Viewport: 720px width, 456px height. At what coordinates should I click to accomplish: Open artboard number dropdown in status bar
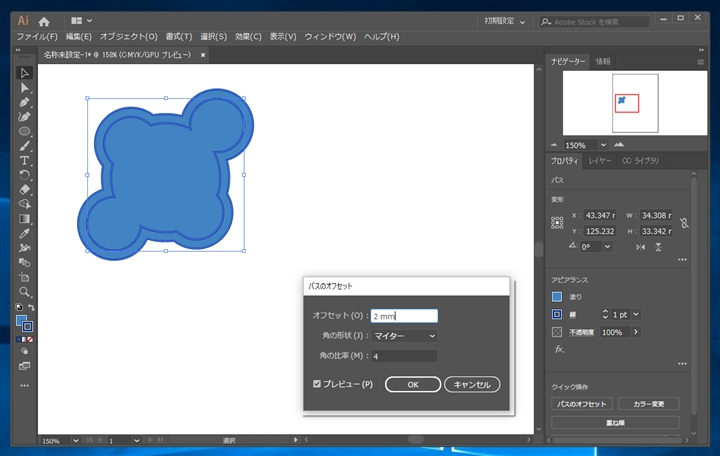pyautogui.click(x=136, y=440)
